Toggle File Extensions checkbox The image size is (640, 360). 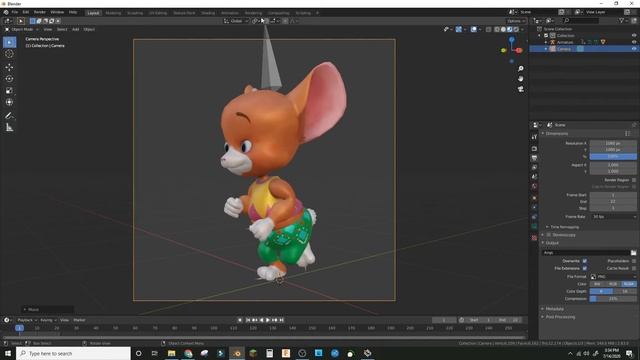click(584, 268)
